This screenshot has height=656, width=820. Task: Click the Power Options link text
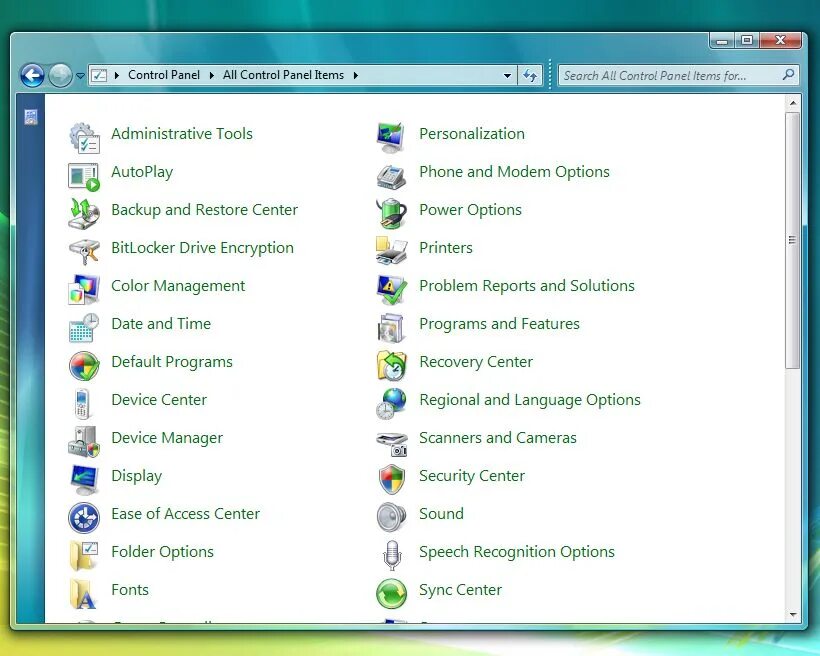click(470, 210)
